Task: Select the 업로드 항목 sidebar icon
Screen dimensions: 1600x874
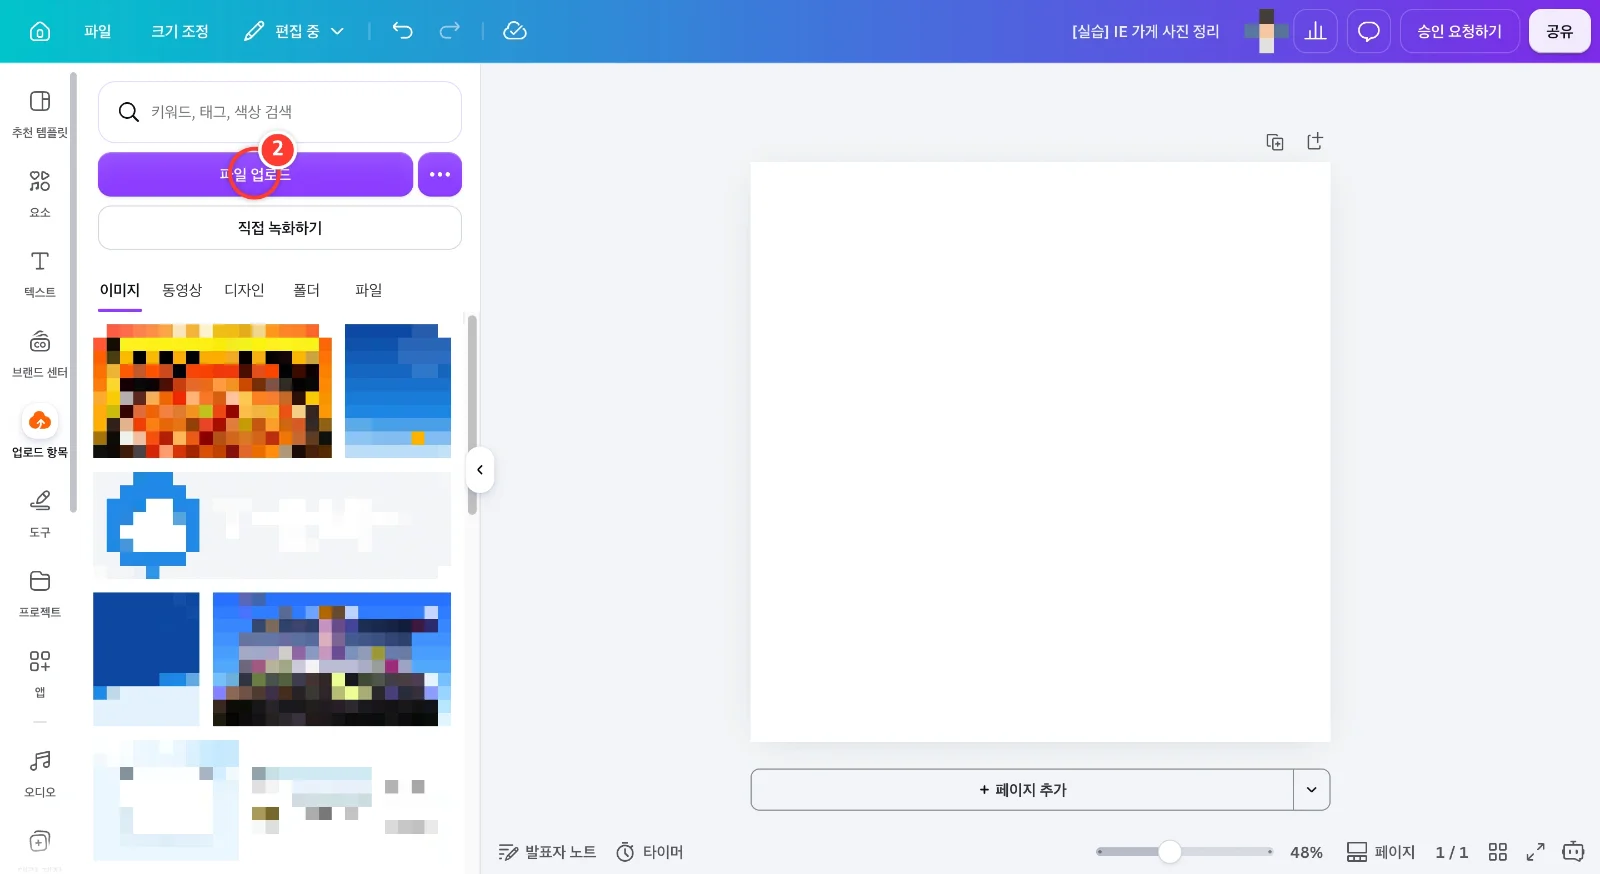Action: pos(40,432)
